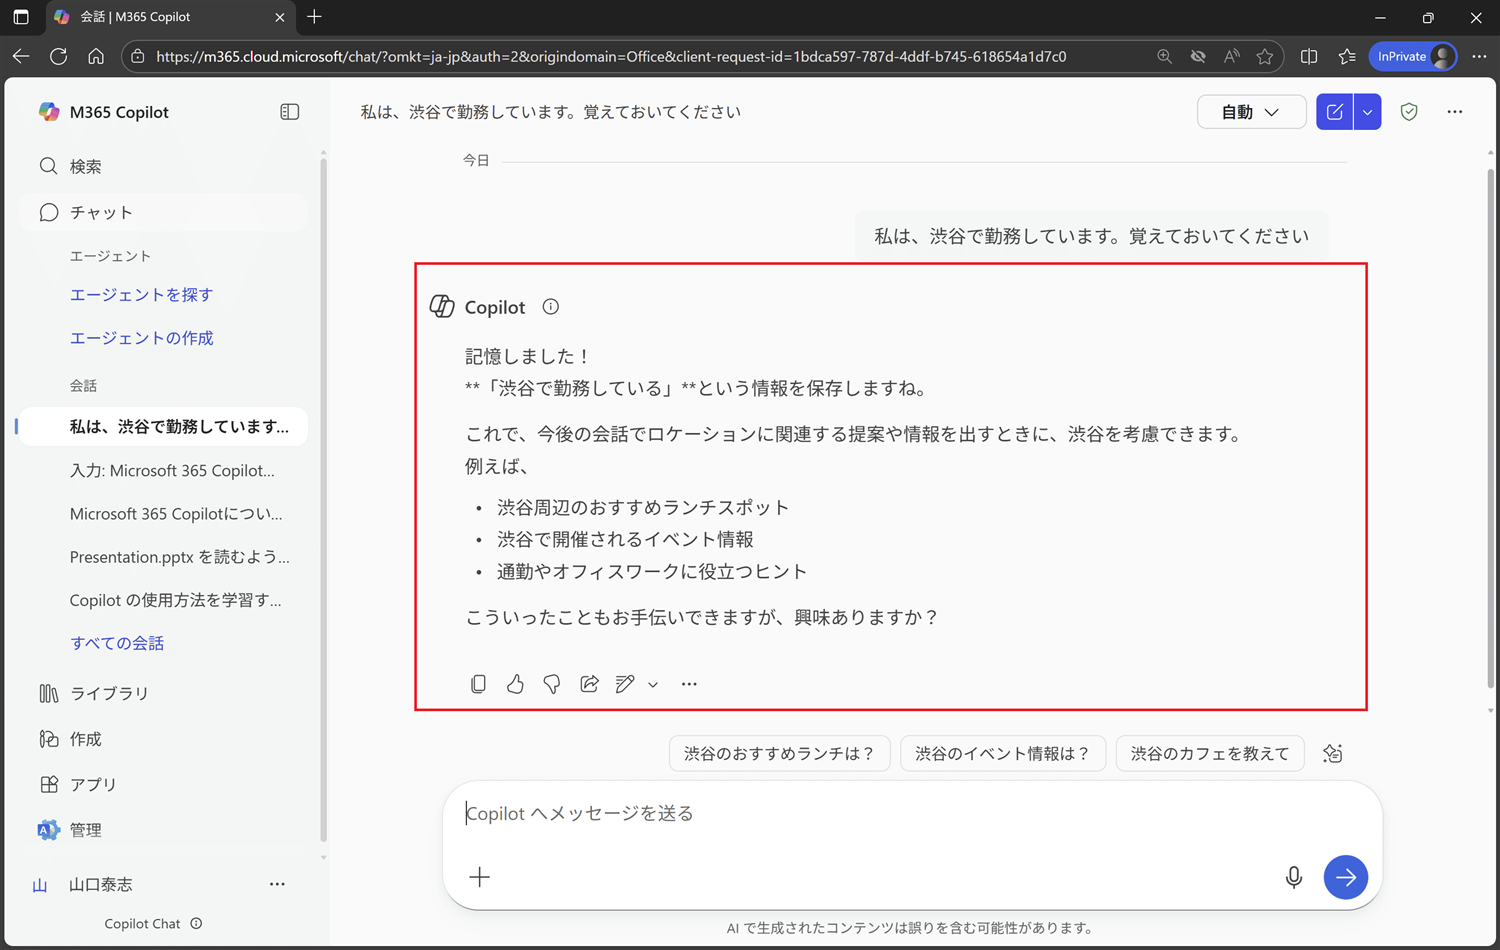
Task: Click the address bar URL
Action: coord(611,56)
